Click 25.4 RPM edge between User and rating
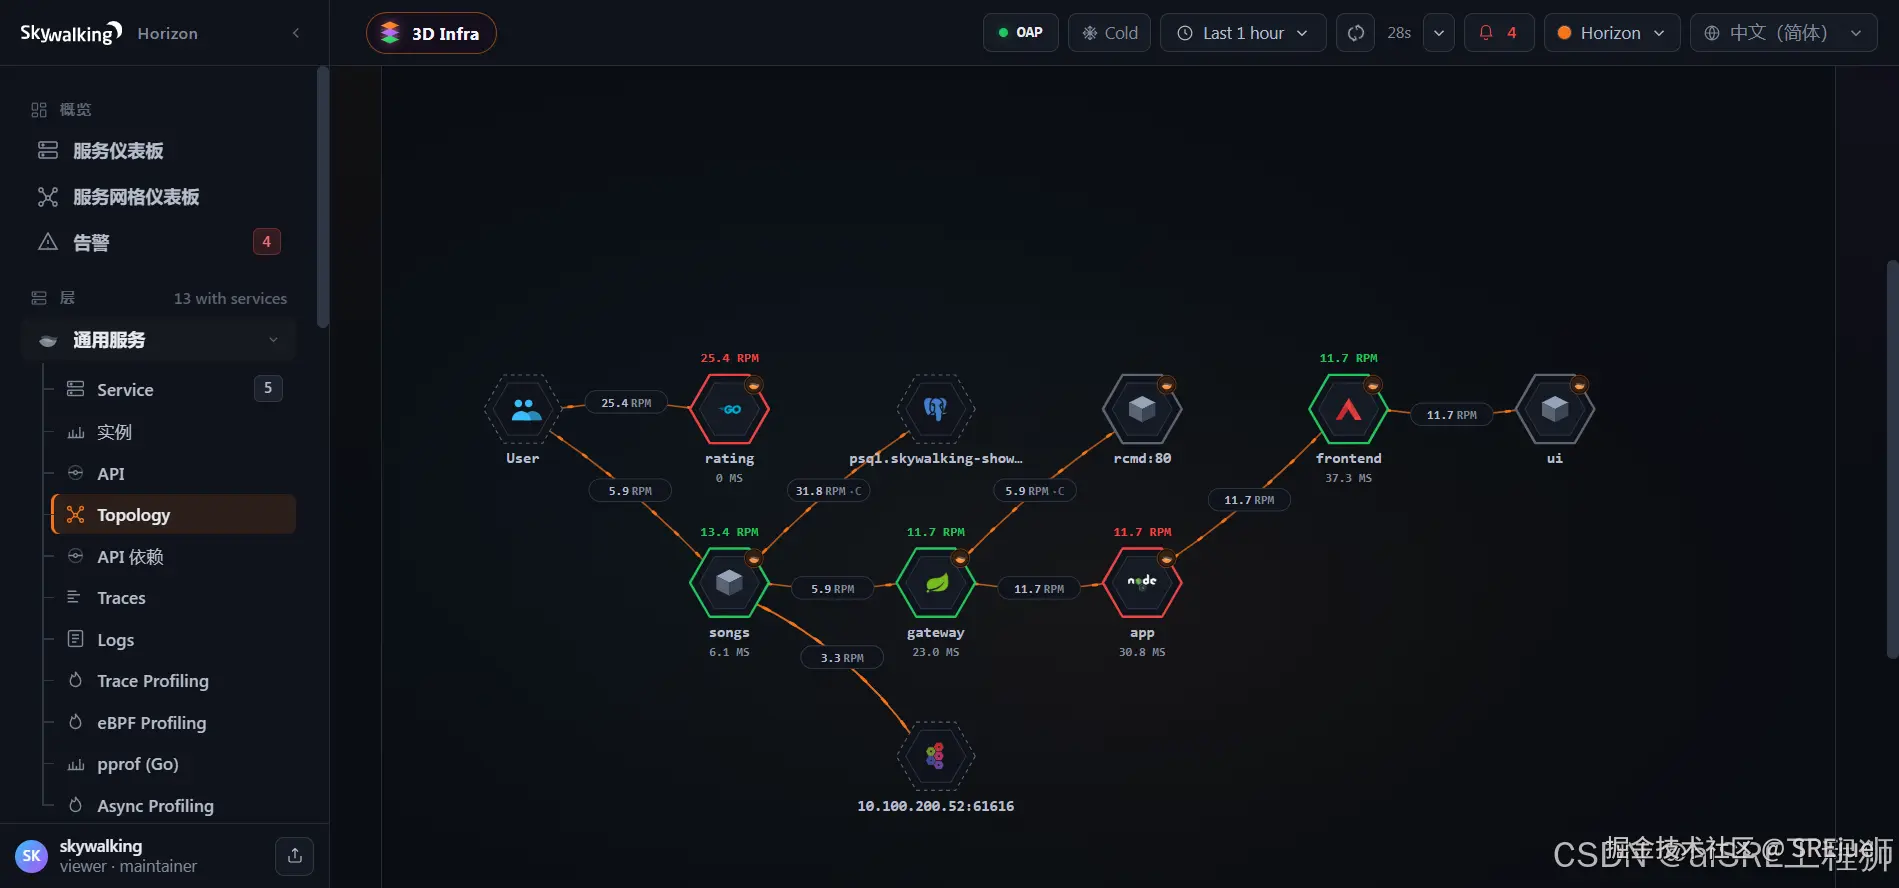 click(x=626, y=403)
